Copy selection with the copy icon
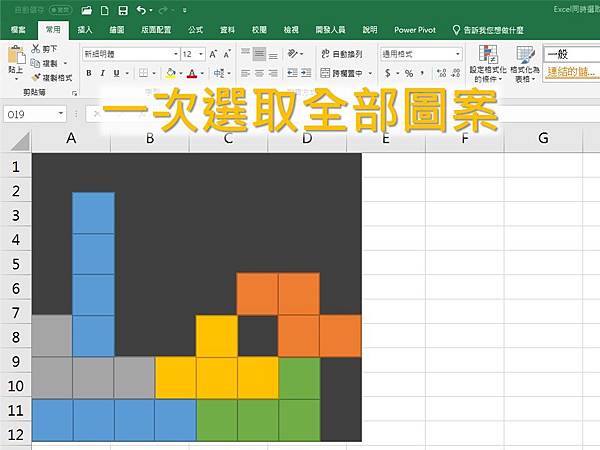This screenshot has width=600, height=450. click(35, 63)
